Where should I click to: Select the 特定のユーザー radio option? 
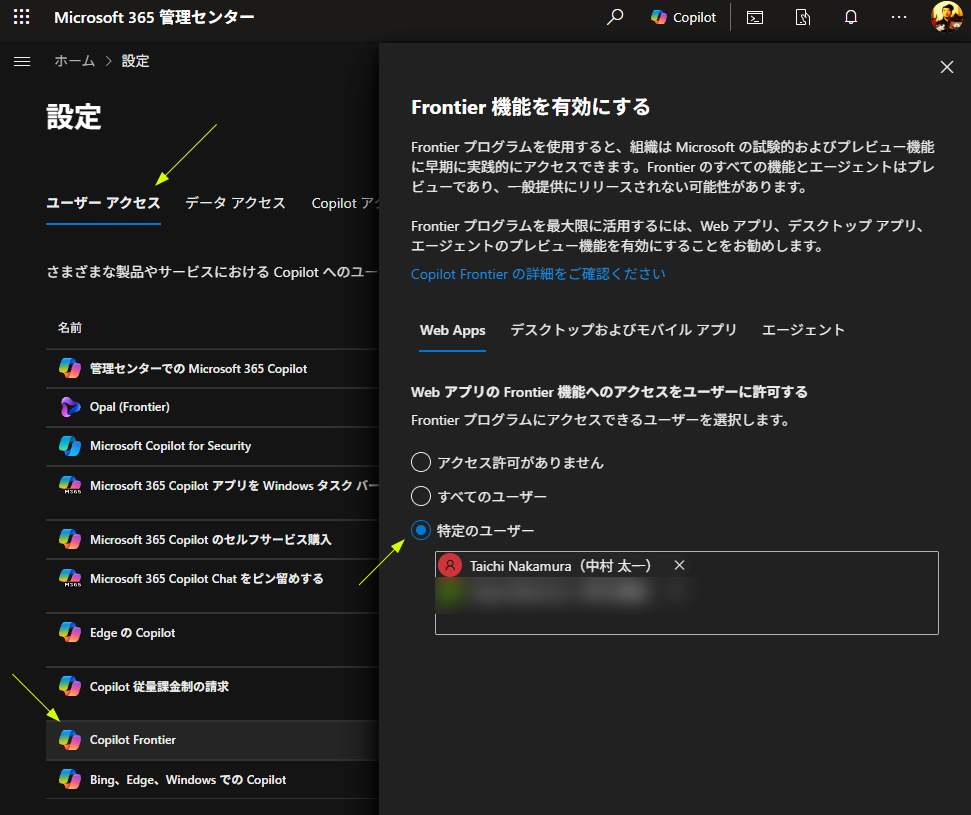421,530
